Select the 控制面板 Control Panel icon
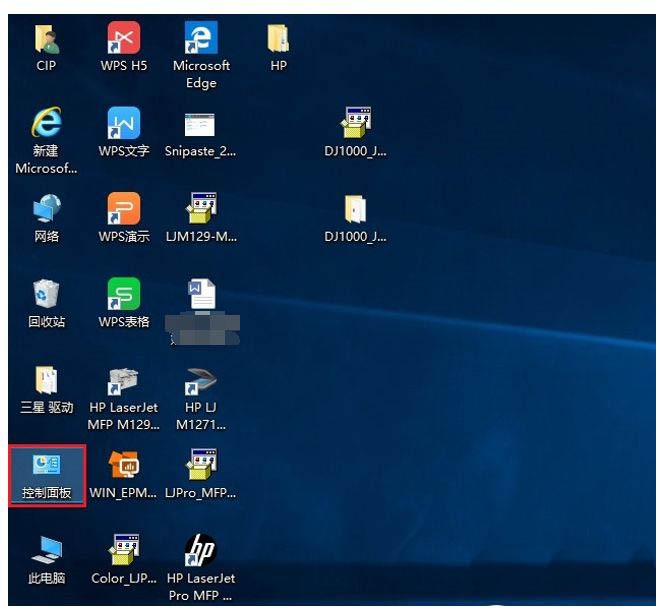The height and width of the screenshot is (612, 660). click(47, 476)
